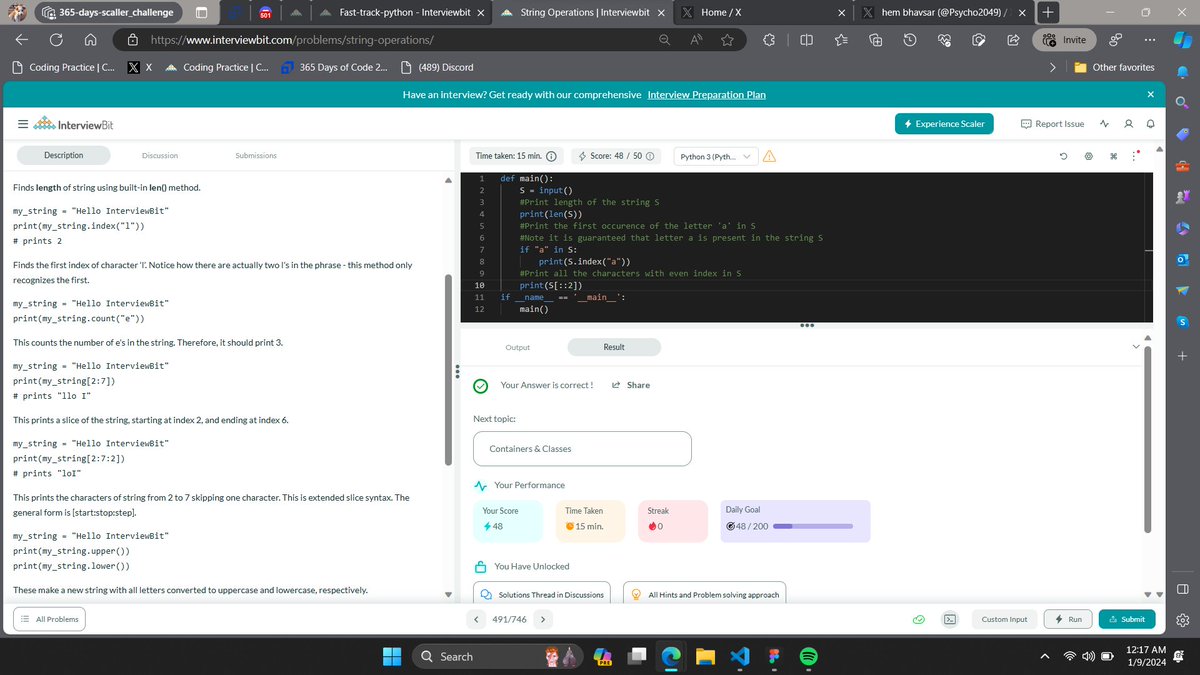Click the Report Issue link
The image size is (1200, 675).
point(1053,124)
